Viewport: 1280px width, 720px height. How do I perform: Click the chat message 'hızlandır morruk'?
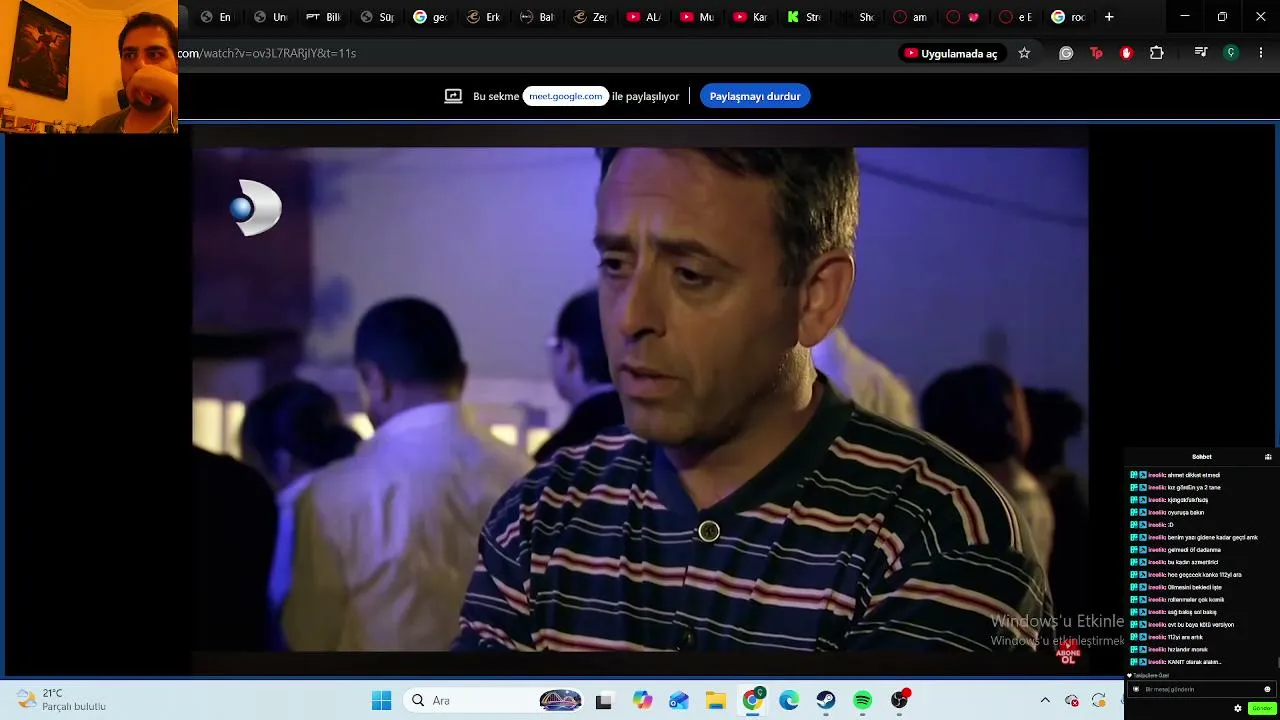pos(1188,650)
